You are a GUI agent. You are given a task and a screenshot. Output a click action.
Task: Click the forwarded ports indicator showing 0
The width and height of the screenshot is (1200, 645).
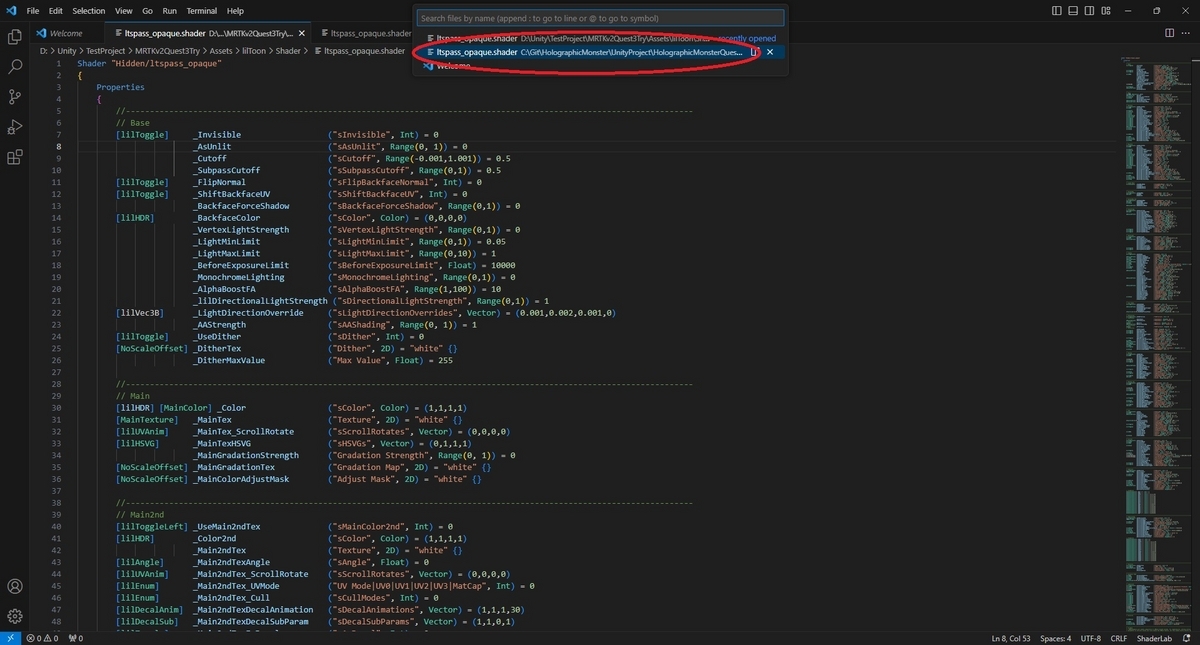[x=76, y=638]
